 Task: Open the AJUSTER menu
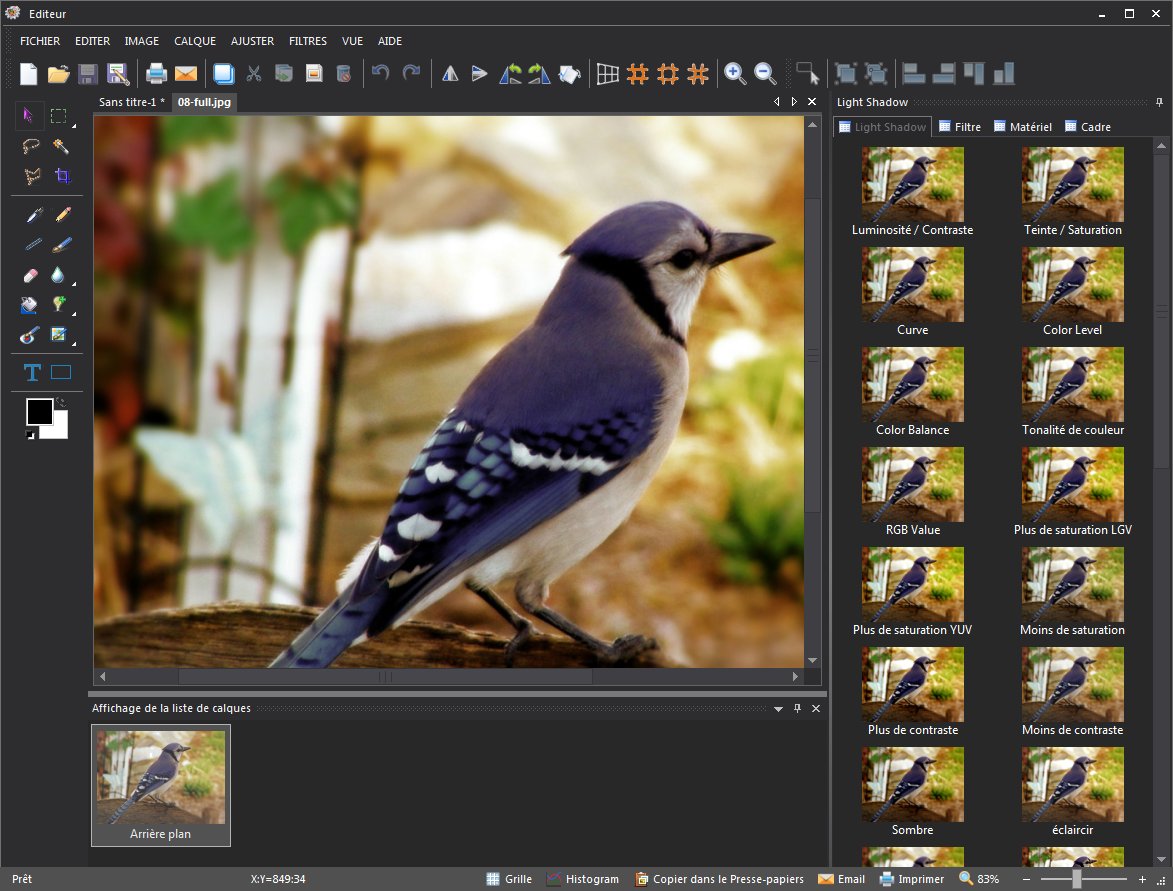click(x=252, y=41)
